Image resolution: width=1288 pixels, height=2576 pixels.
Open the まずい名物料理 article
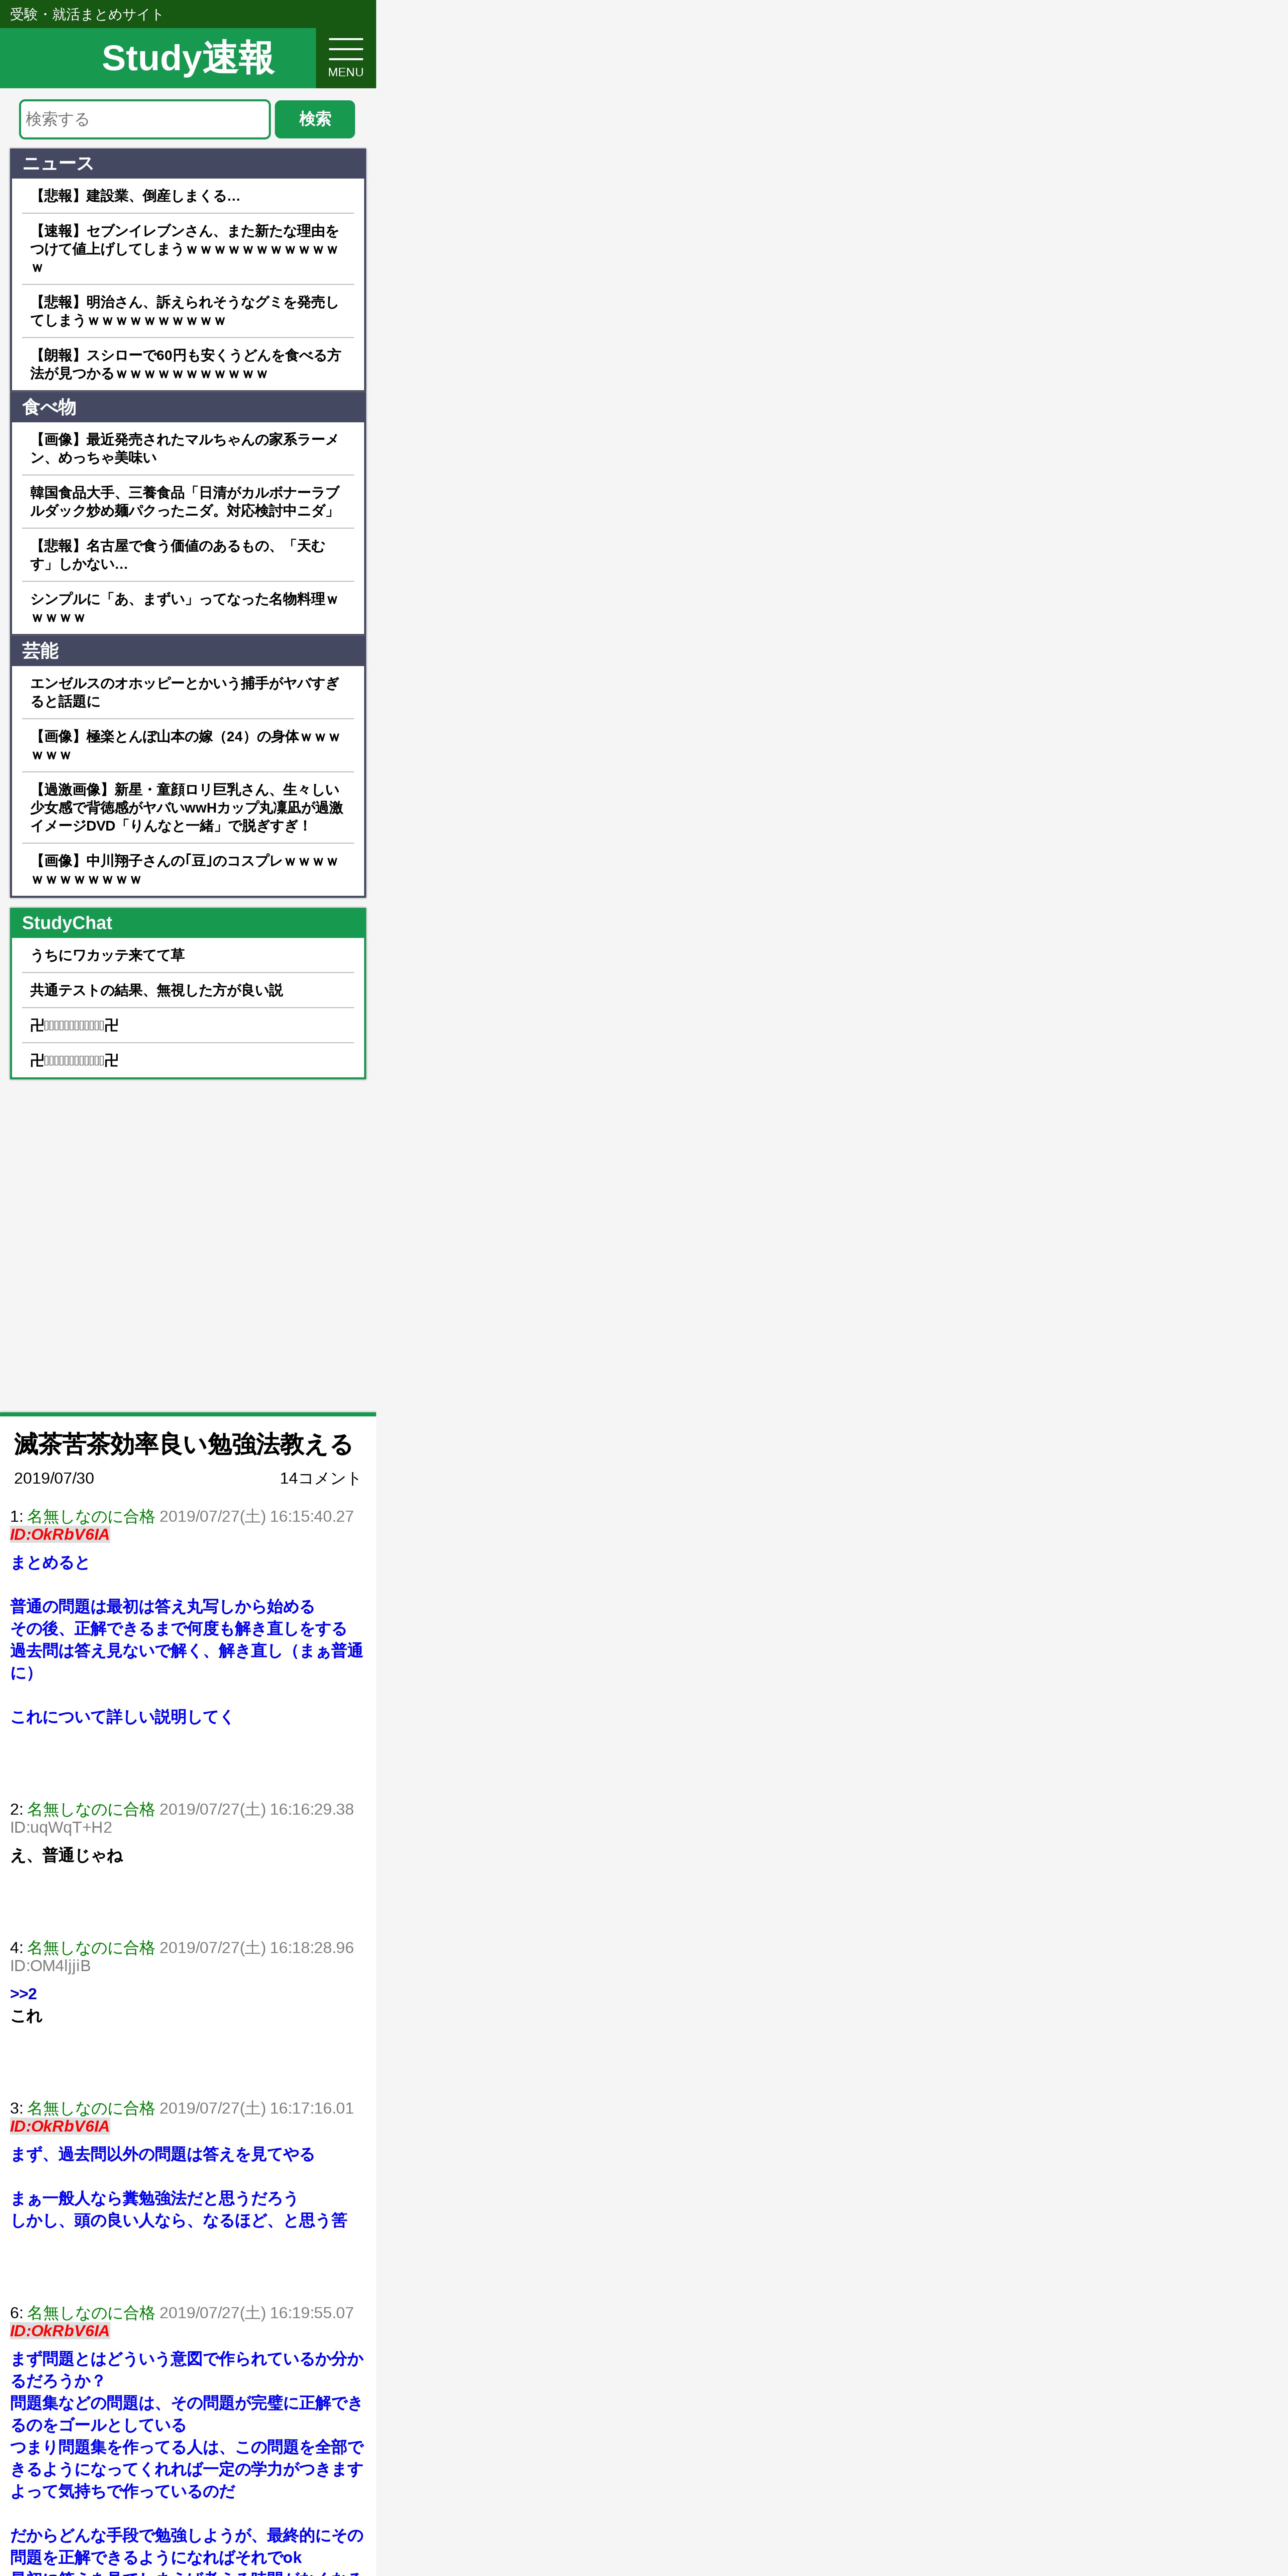[188, 608]
